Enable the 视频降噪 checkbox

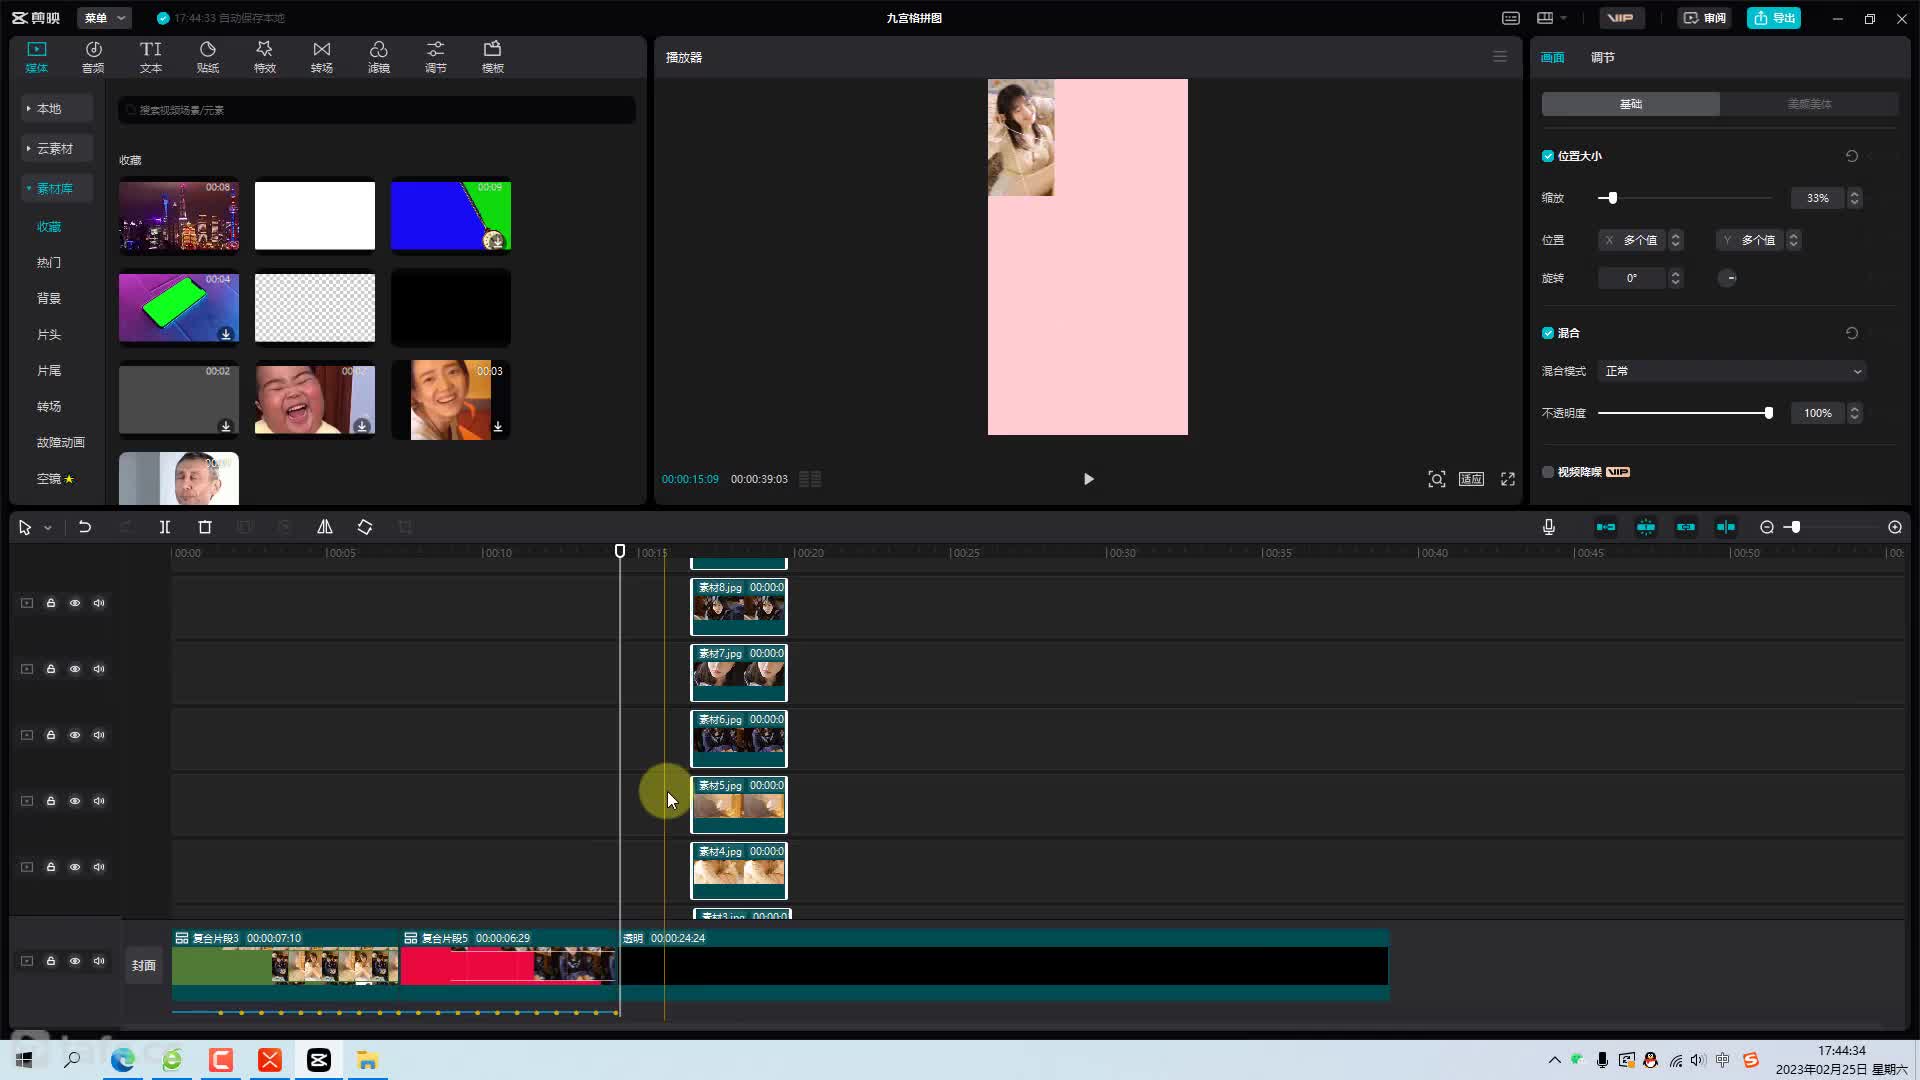click(x=1548, y=472)
